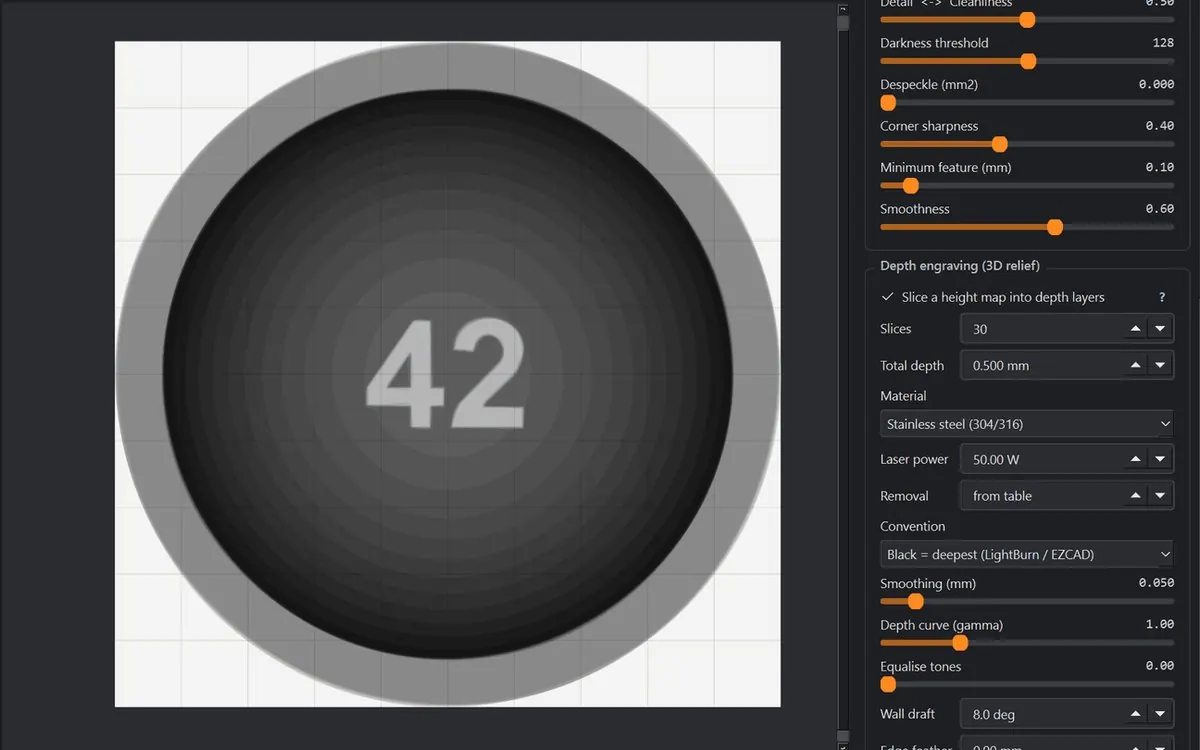Click the Corner sharpness value 0.40
The image size is (1200, 750).
[x=1160, y=126]
